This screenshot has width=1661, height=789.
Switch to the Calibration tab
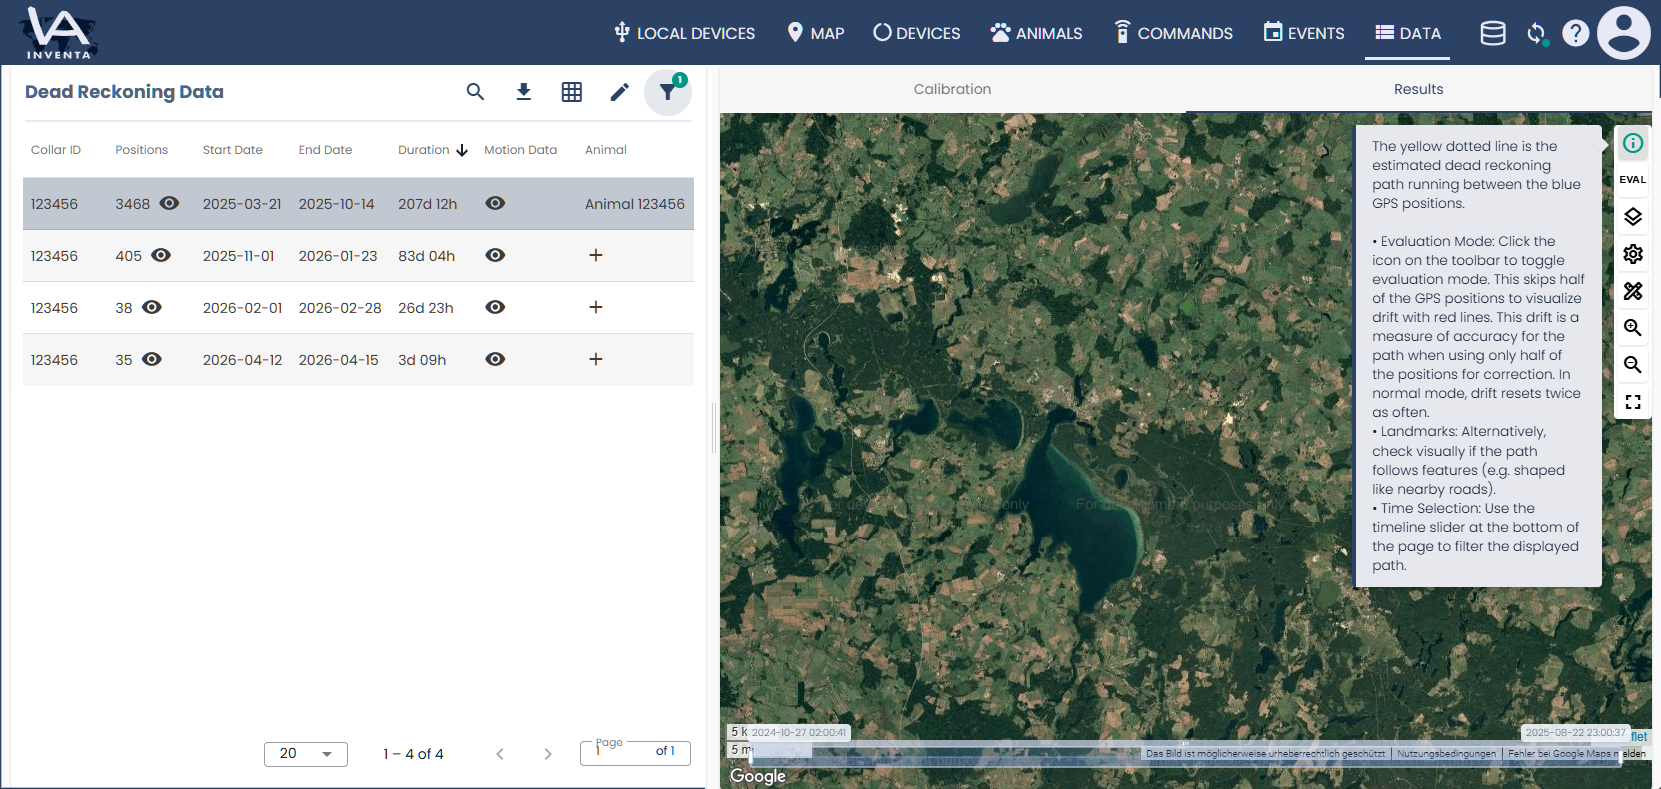click(x=952, y=89)
